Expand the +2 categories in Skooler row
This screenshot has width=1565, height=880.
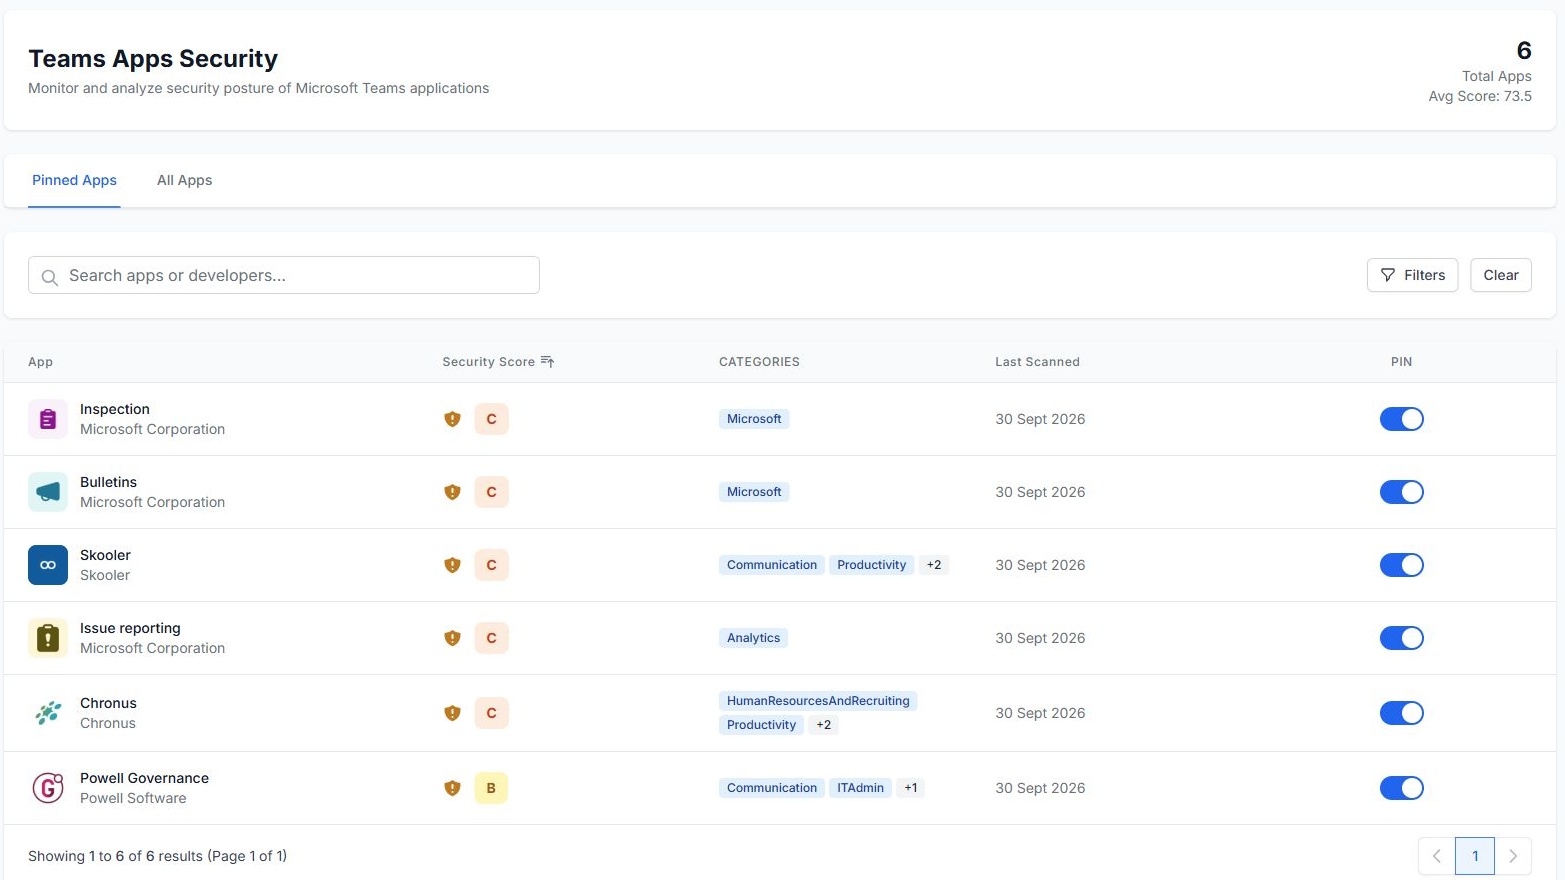(934, 565)
